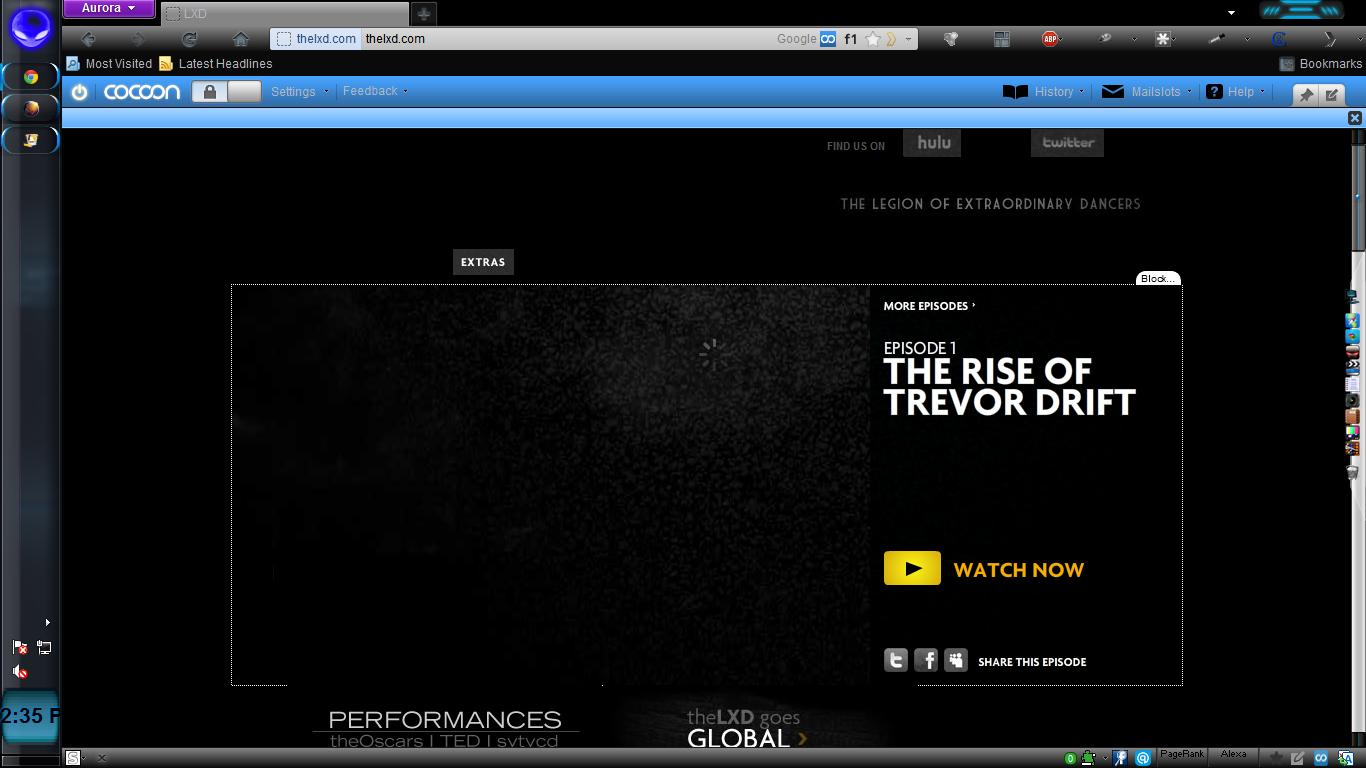The width and height of the screenshot is (1366, 768).
Task: Click the thelxd.com site identity button
Action: pyautogui.click(x=316, y=39)
